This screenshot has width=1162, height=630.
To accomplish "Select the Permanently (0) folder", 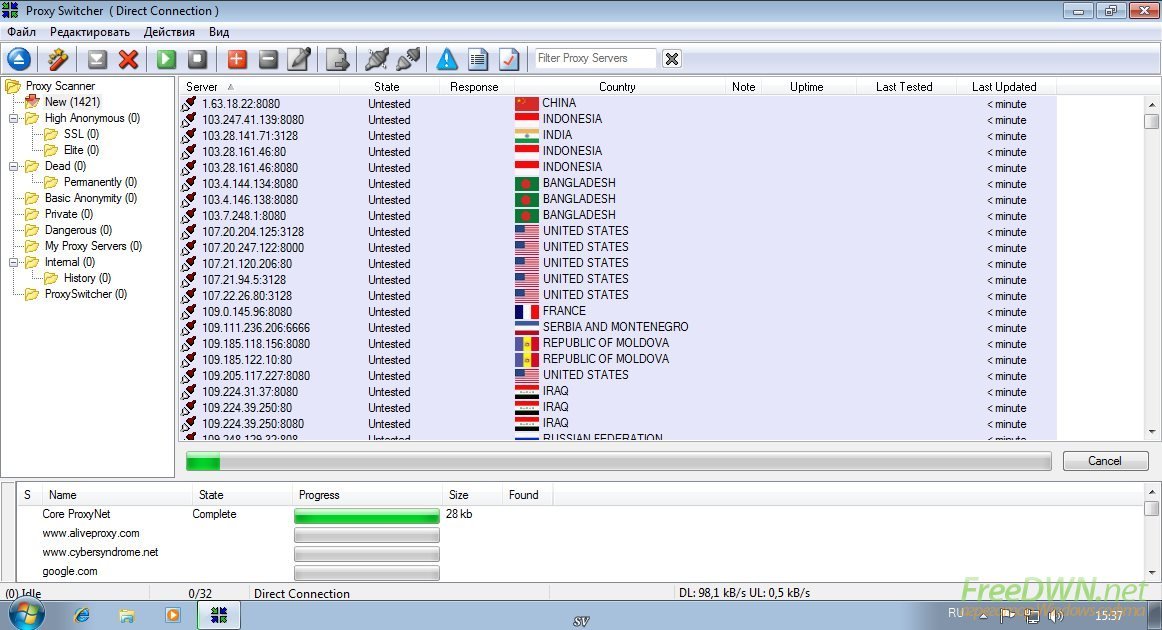I will click(100, 182).
